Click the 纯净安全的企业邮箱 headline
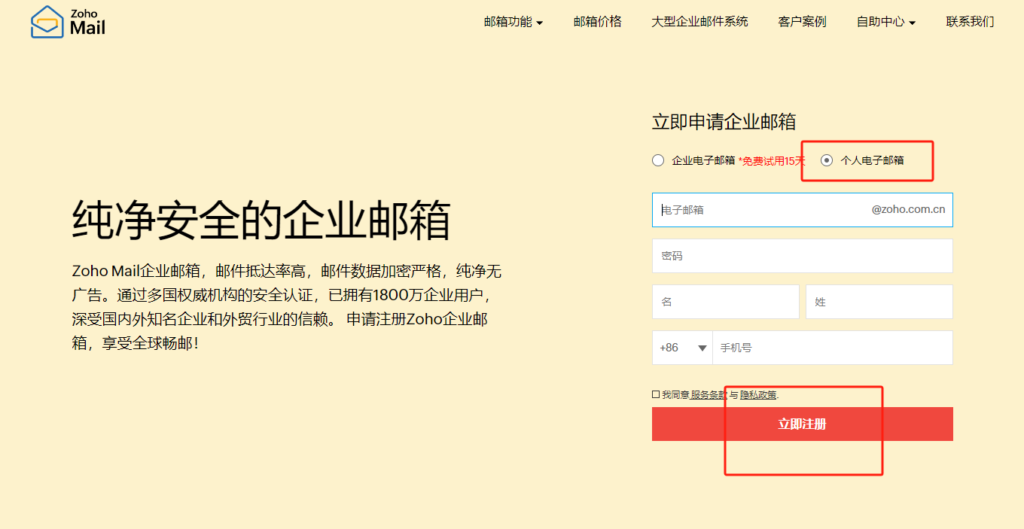 (261, 221)
